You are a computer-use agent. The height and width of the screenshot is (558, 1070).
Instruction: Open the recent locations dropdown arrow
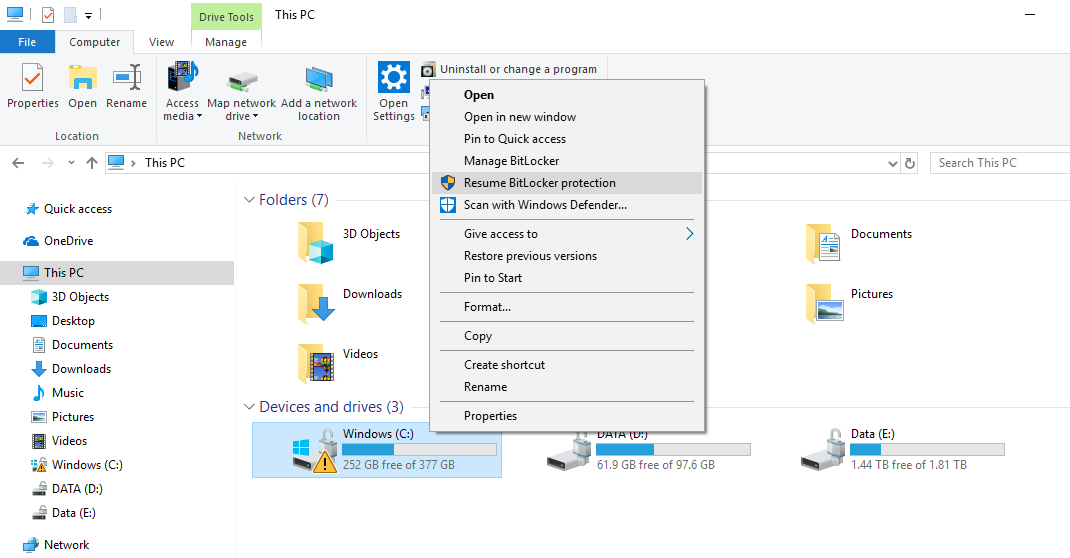71,163
